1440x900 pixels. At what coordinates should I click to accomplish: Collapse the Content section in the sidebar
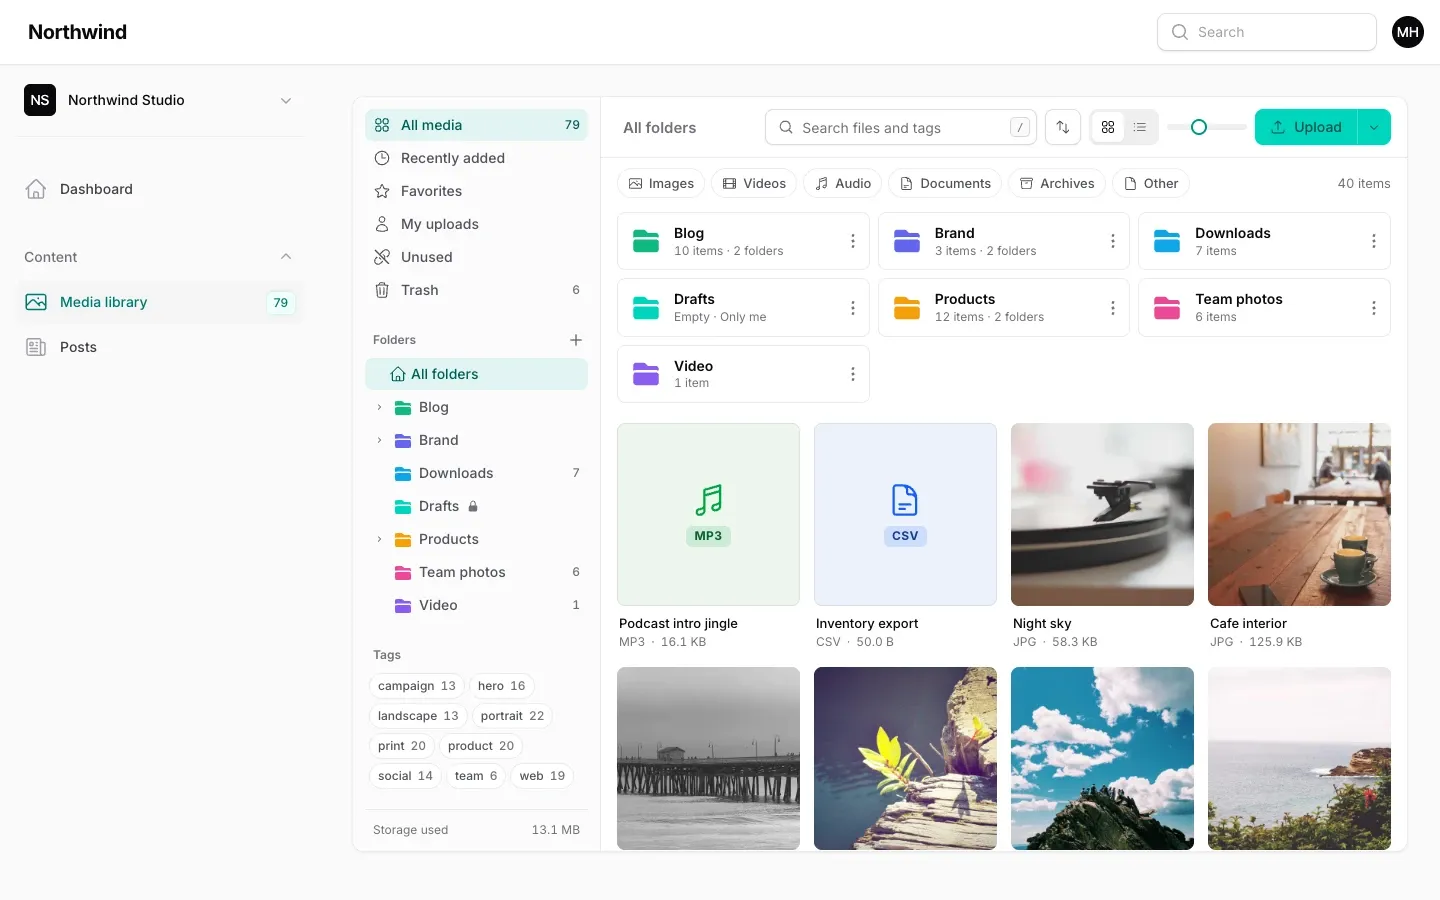(286, 257)
